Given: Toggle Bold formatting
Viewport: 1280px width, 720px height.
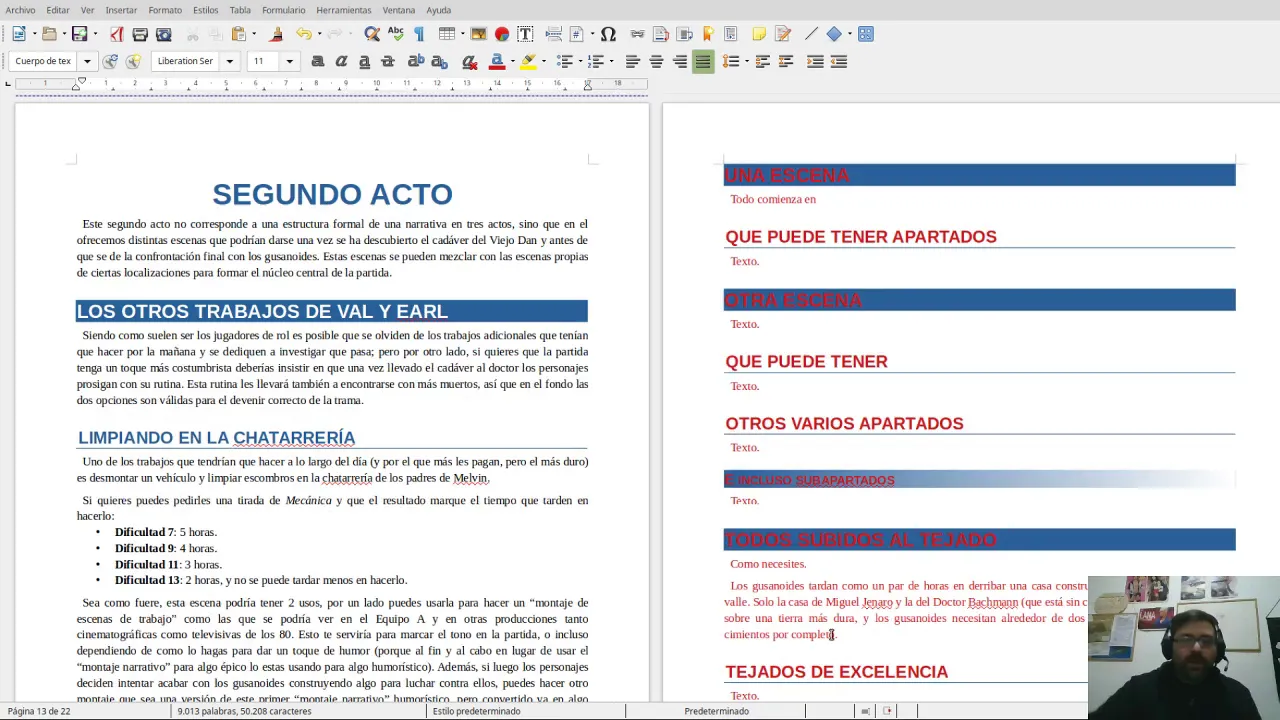Looking at the screenshot, I should point(318,61).
